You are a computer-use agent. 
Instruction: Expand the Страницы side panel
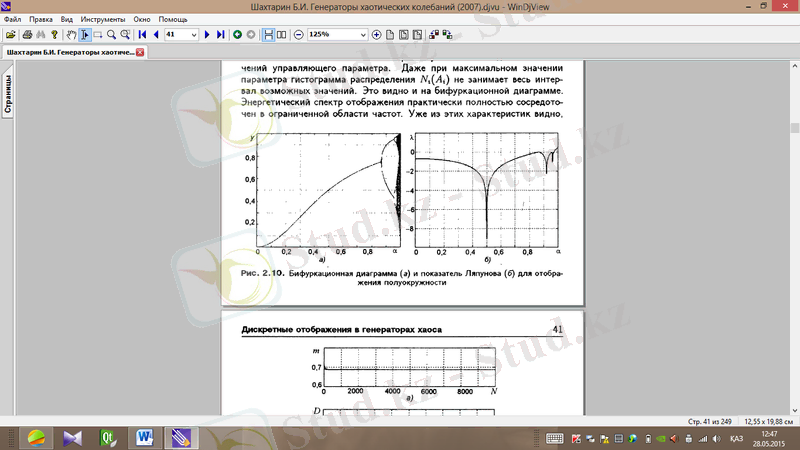(7, 94)
